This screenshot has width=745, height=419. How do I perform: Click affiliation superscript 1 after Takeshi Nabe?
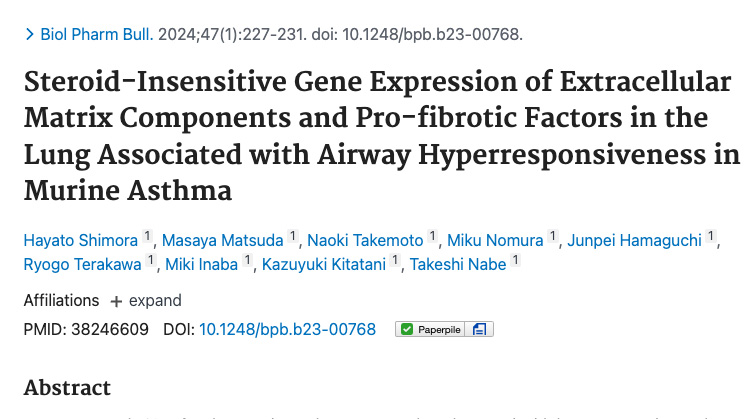[x=515, y=260]
